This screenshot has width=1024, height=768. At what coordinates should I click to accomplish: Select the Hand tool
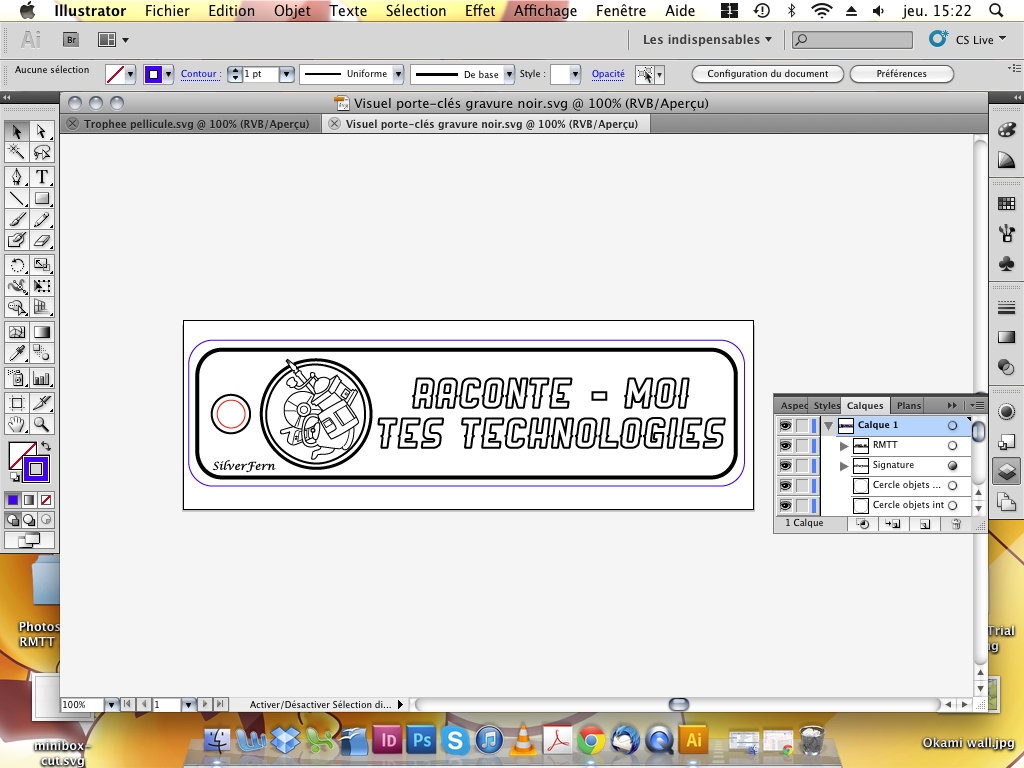pyautogui.click(x=17, y=425)
